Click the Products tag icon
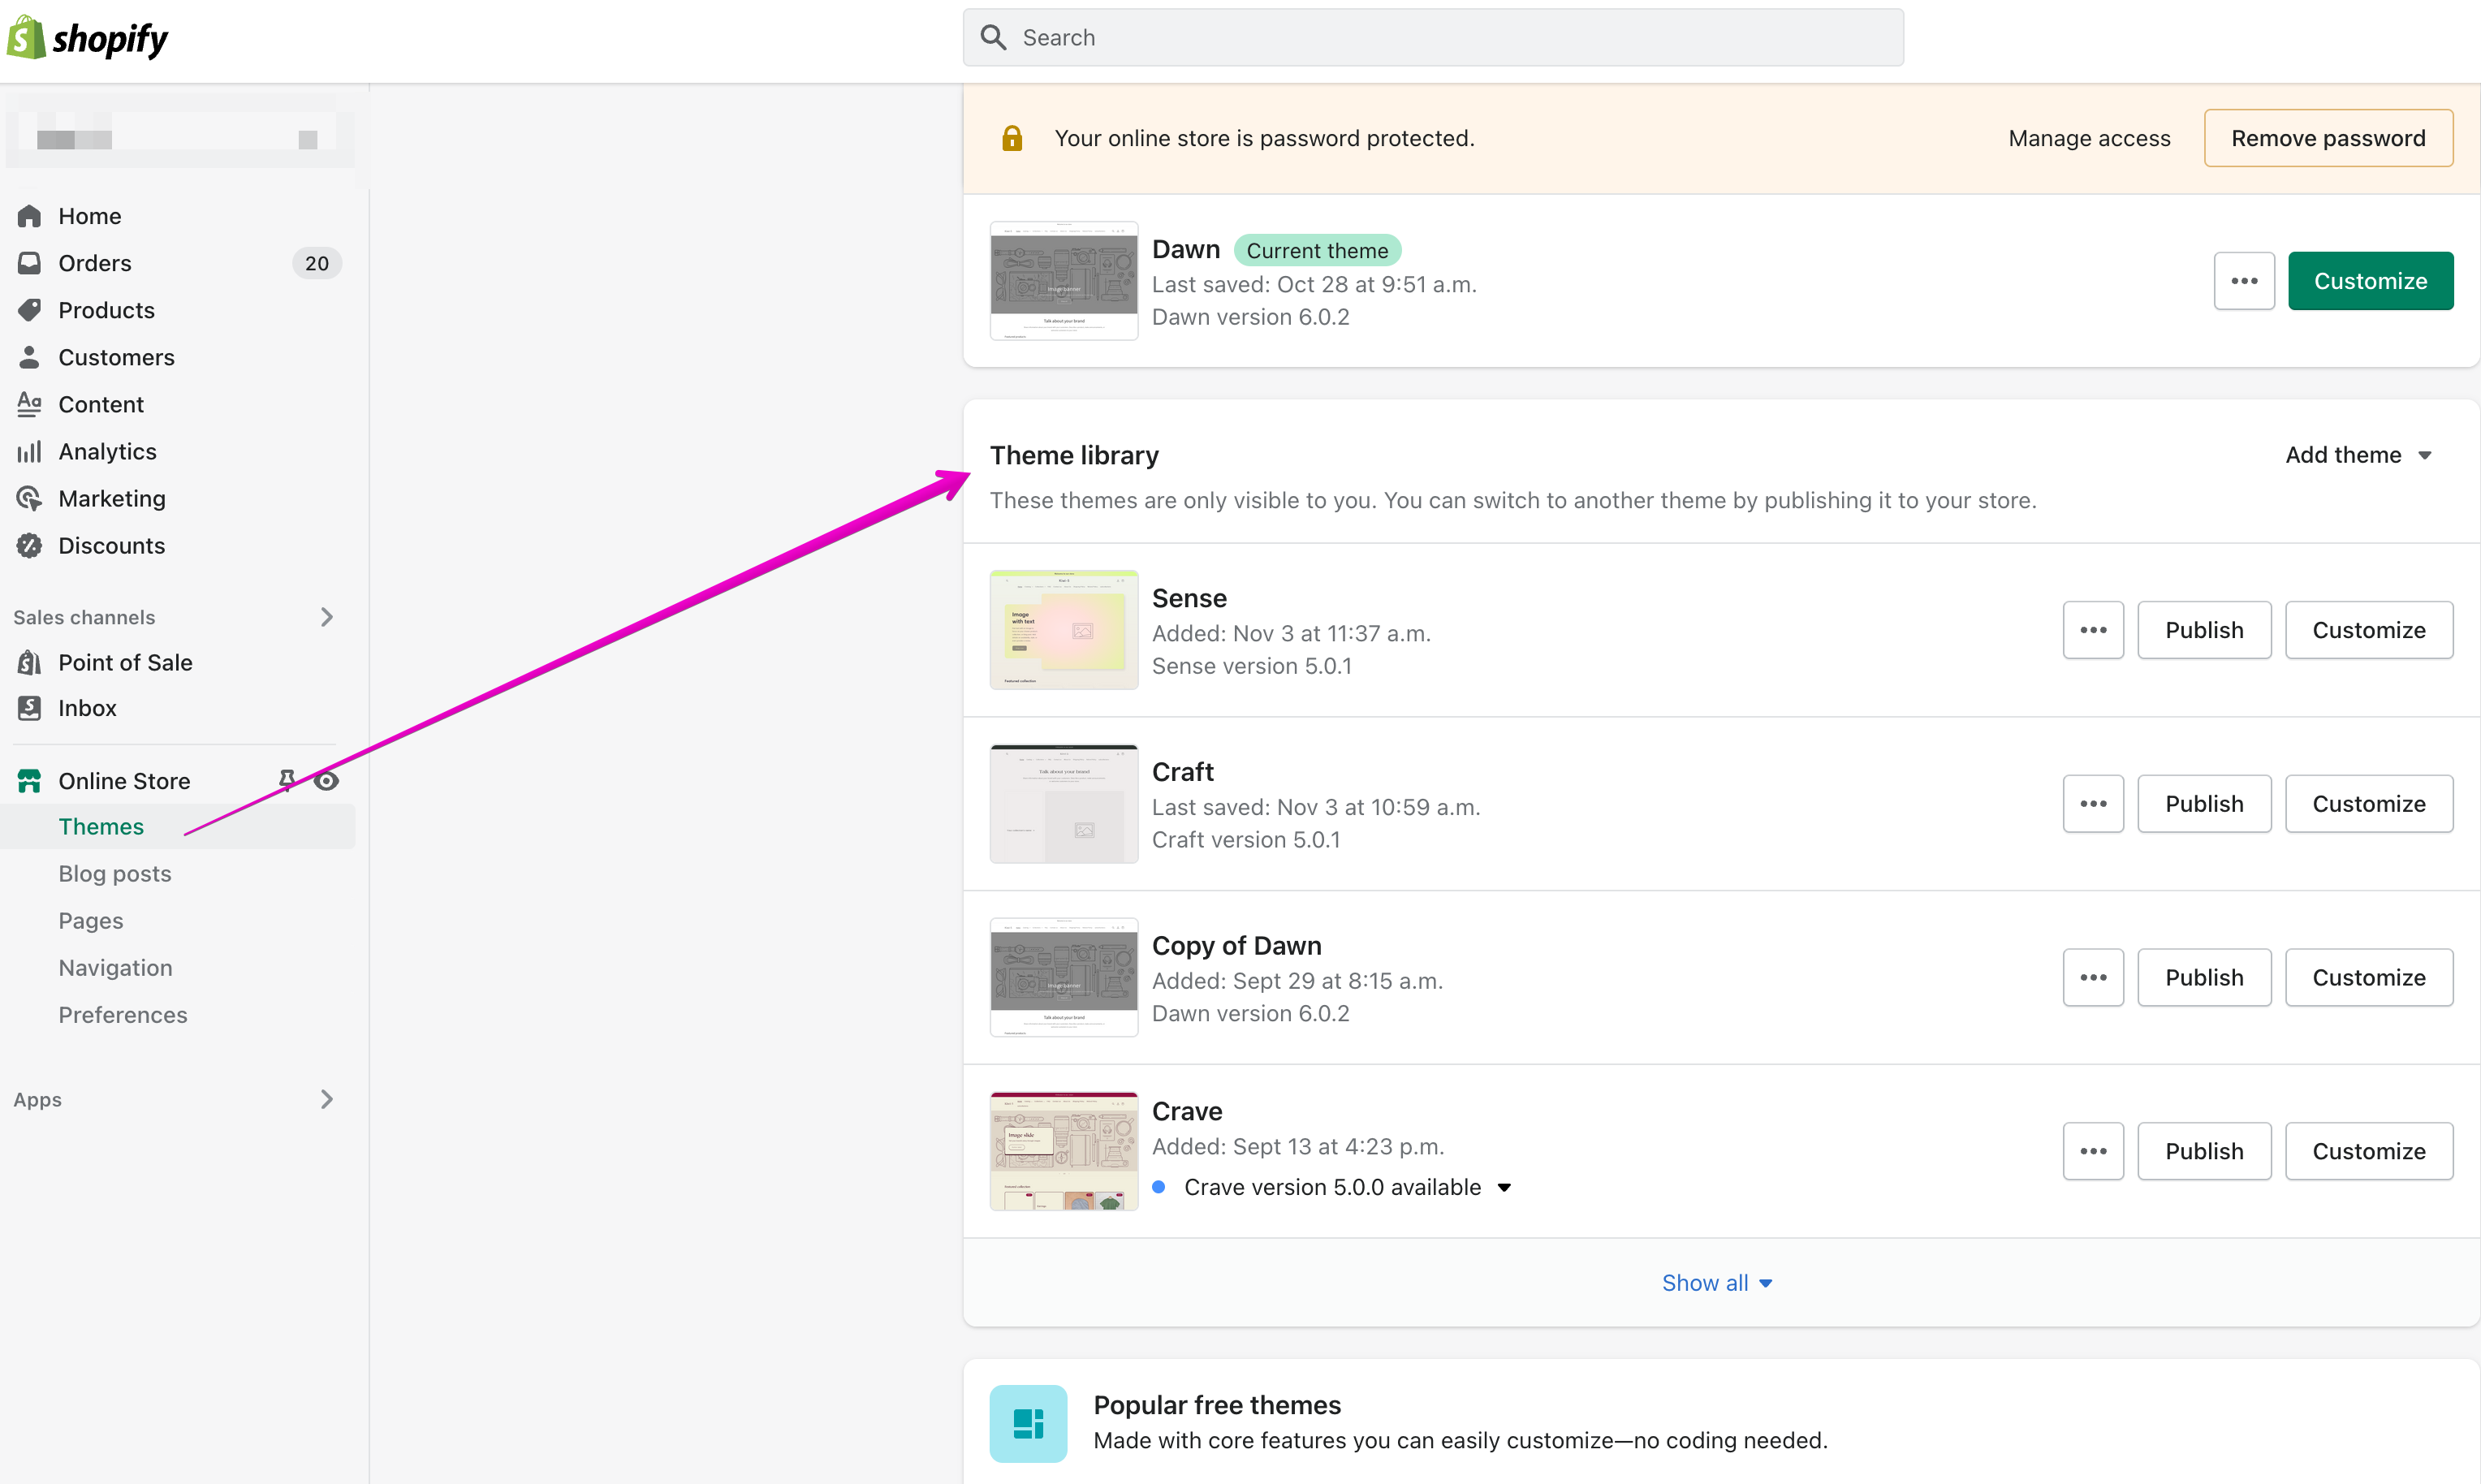 (x=29, y=310)
